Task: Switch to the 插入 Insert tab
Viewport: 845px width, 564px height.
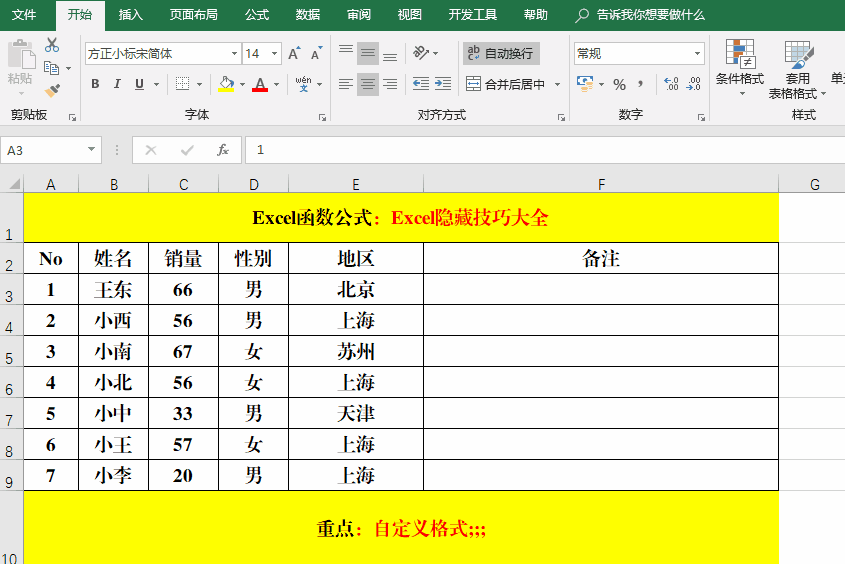Action: click(130, 15)
